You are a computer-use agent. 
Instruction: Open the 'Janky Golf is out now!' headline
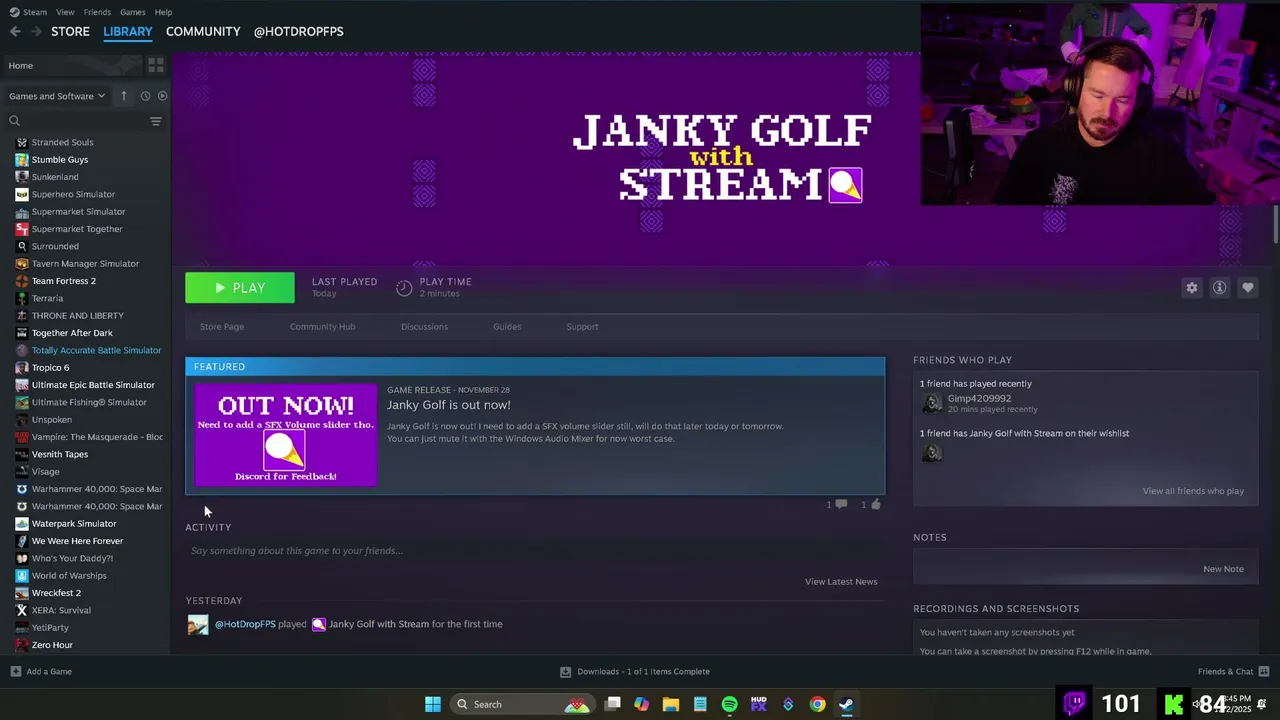tap(449, 405)
